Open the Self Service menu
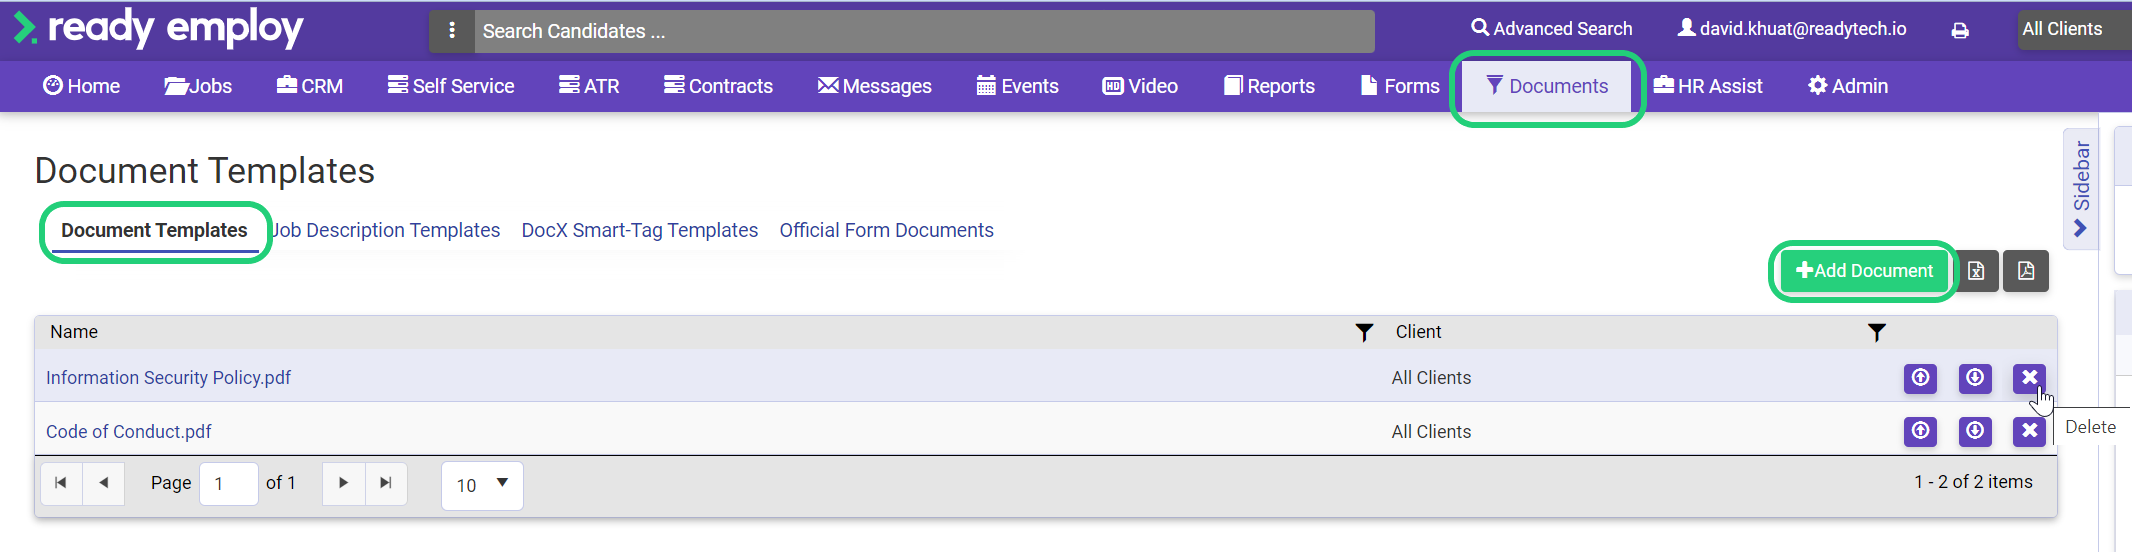This screenshot has width=2132, height=552. tap(451, 86)
